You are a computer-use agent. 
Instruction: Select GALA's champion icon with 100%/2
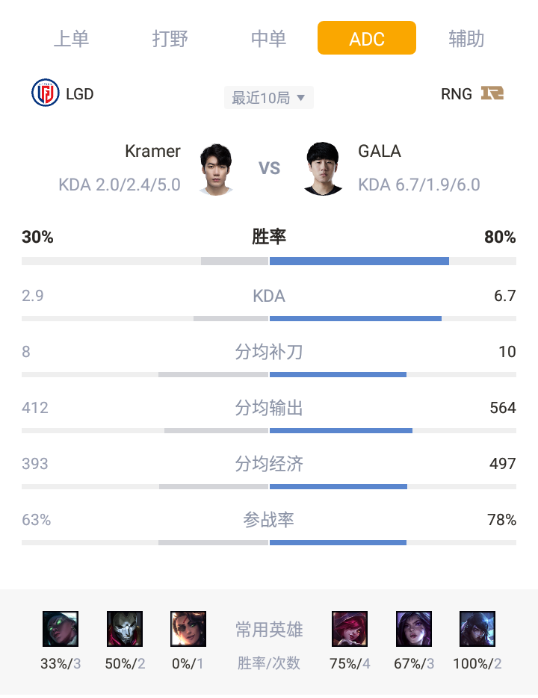click(x=477, y=629)
